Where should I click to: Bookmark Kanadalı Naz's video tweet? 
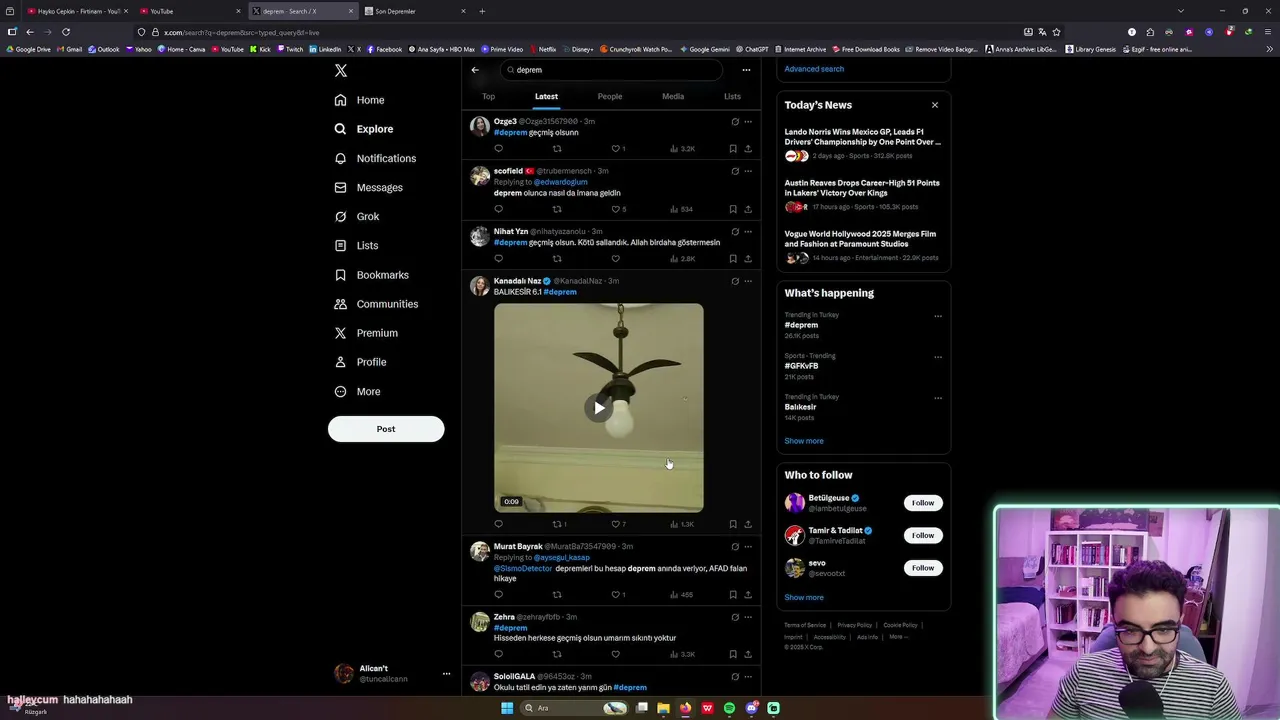click(x=733, y=524)
